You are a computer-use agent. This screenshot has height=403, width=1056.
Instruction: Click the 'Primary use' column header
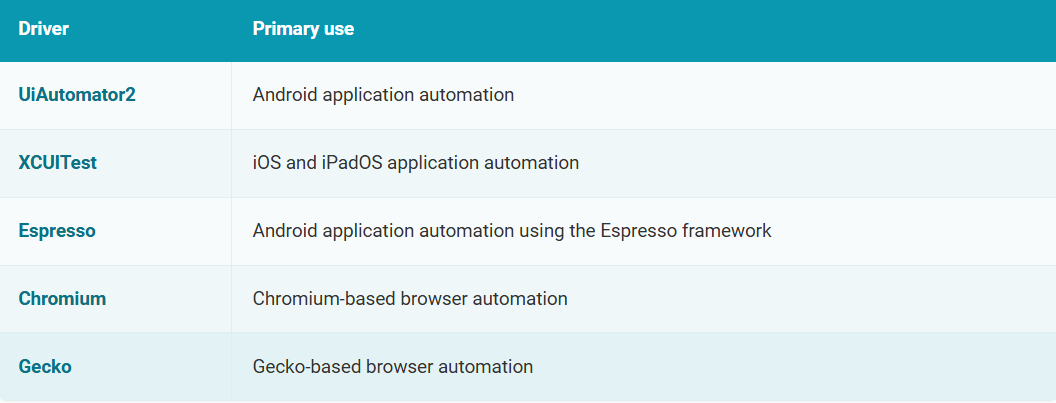coord(303,29)
